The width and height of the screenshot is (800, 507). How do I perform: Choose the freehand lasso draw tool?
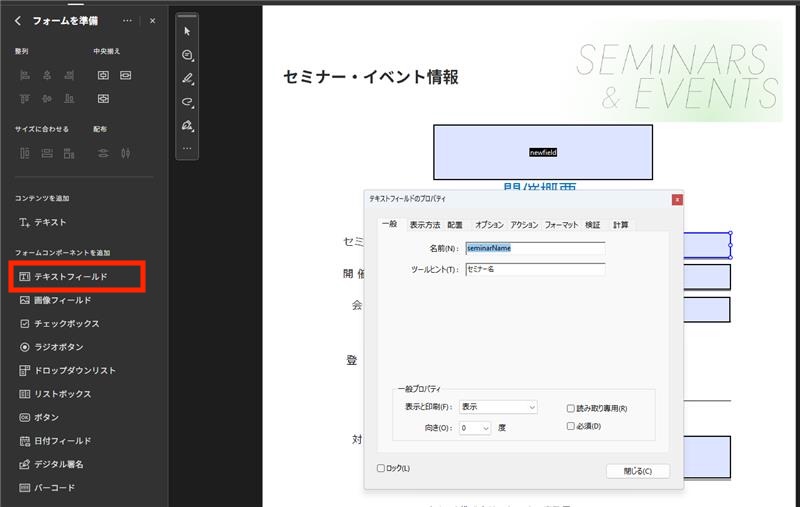(187, 102)
